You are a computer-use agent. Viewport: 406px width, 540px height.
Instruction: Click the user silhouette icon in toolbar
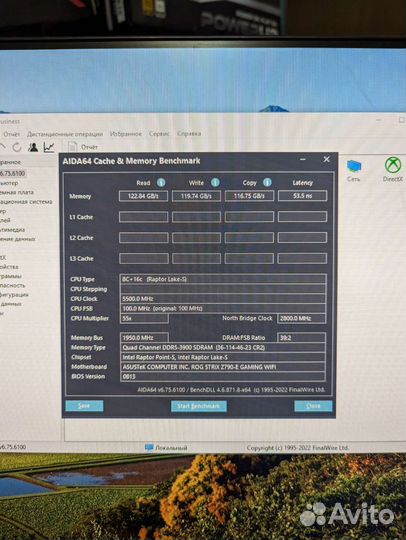pyautogui.click(x=33, y=147)
